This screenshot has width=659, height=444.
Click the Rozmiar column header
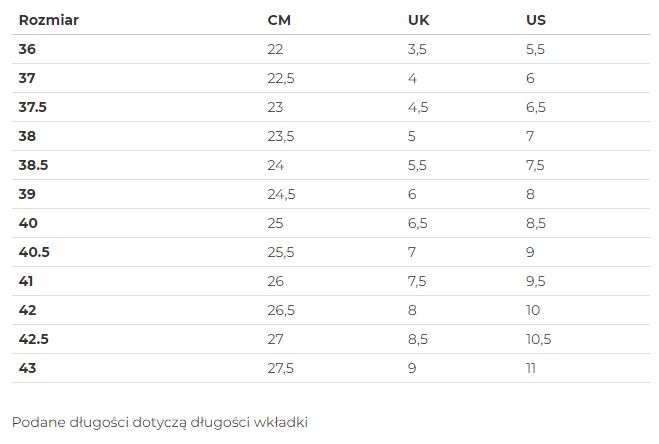coord(49,20)
